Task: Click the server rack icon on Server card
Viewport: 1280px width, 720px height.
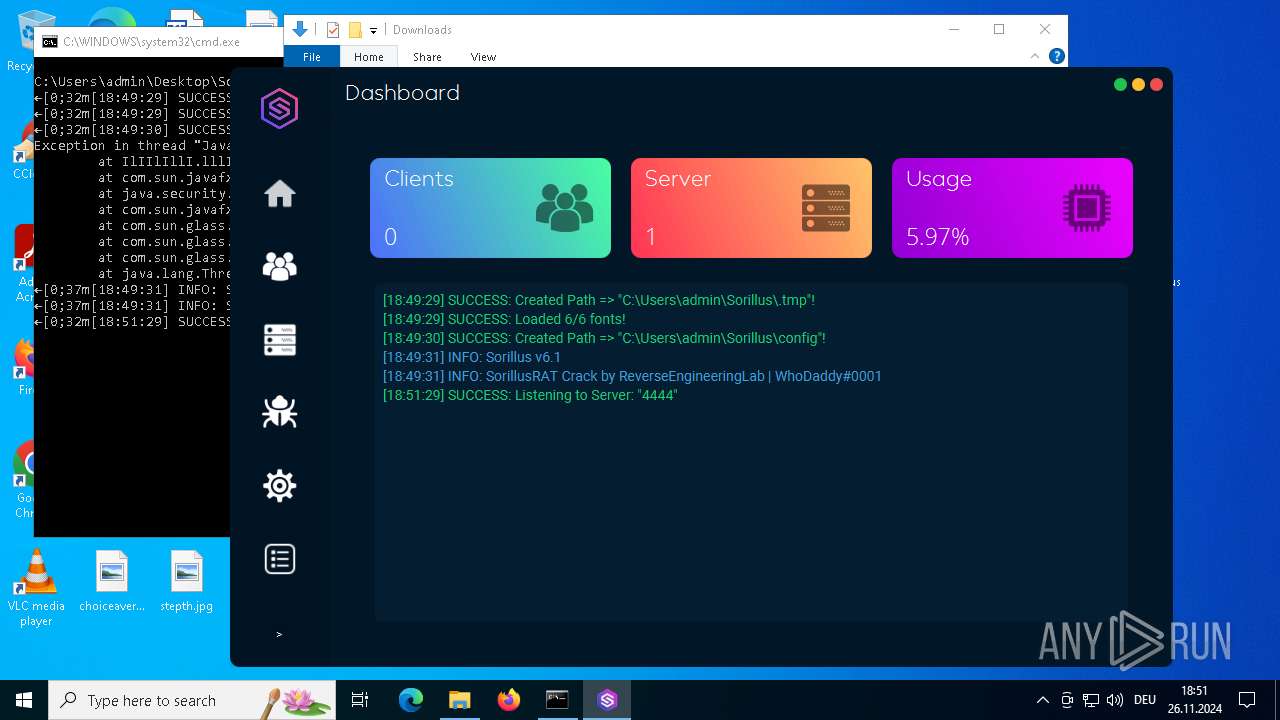Action: 826,208
